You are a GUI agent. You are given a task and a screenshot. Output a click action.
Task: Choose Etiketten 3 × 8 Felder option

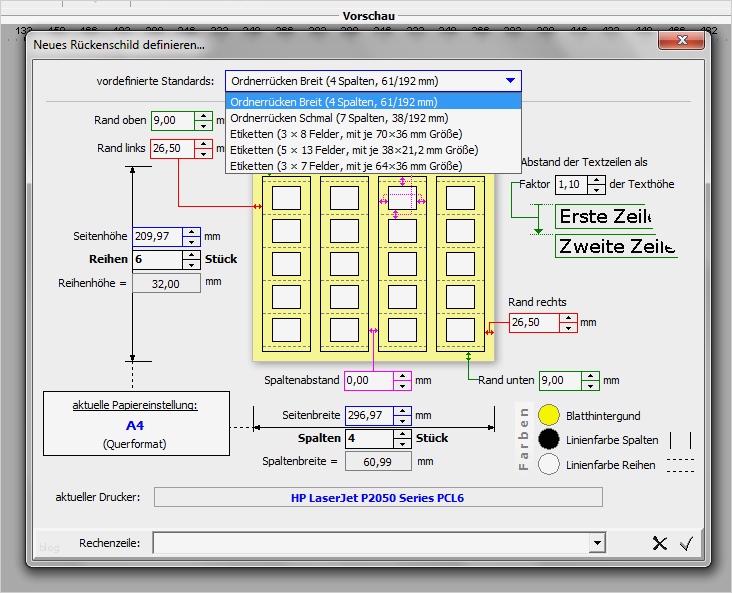coord(345,133)
